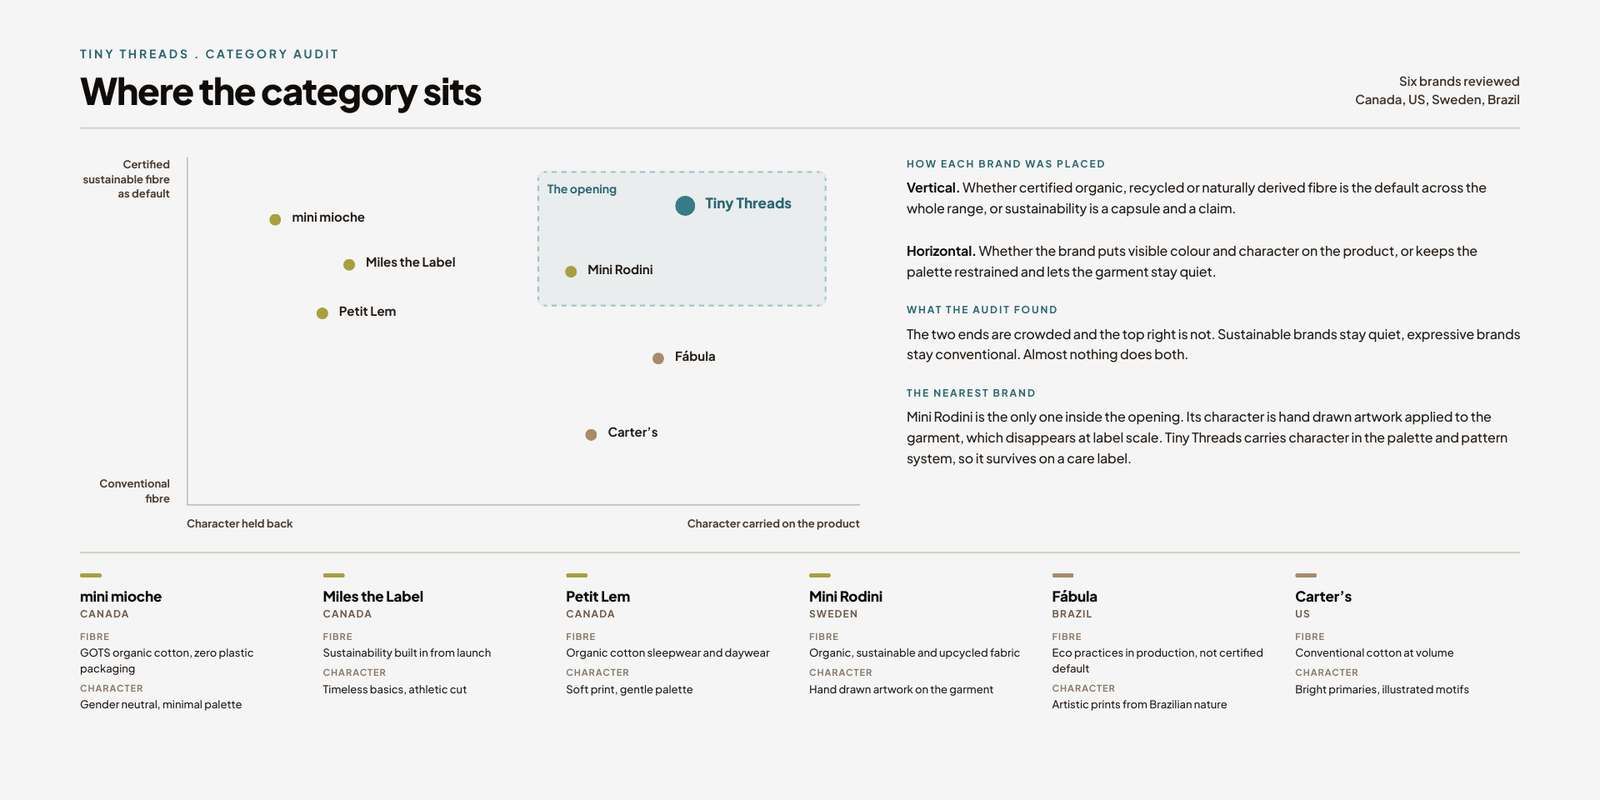1600x800 pixels.
Task: Click the brown swatch above Fábula card
Action: 1063,575
